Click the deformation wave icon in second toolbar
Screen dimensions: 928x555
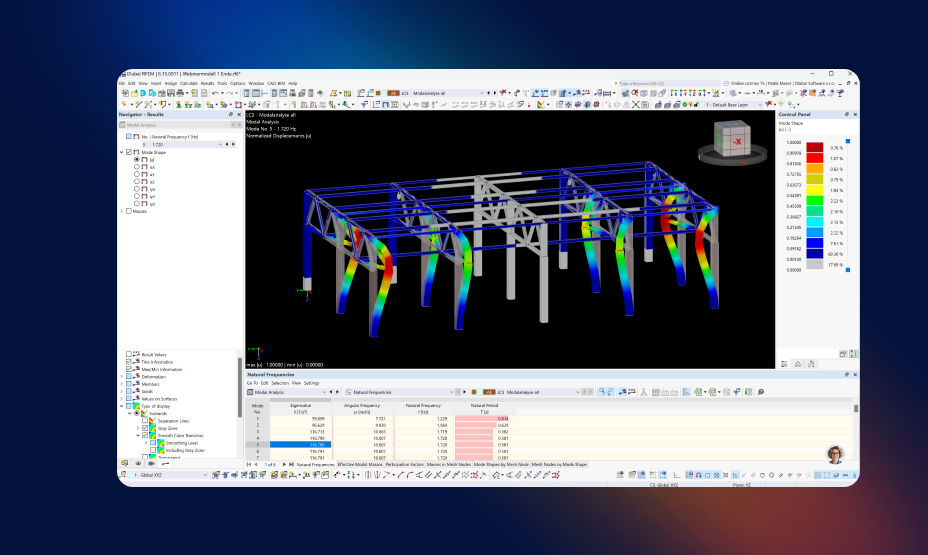click(407, 104)
